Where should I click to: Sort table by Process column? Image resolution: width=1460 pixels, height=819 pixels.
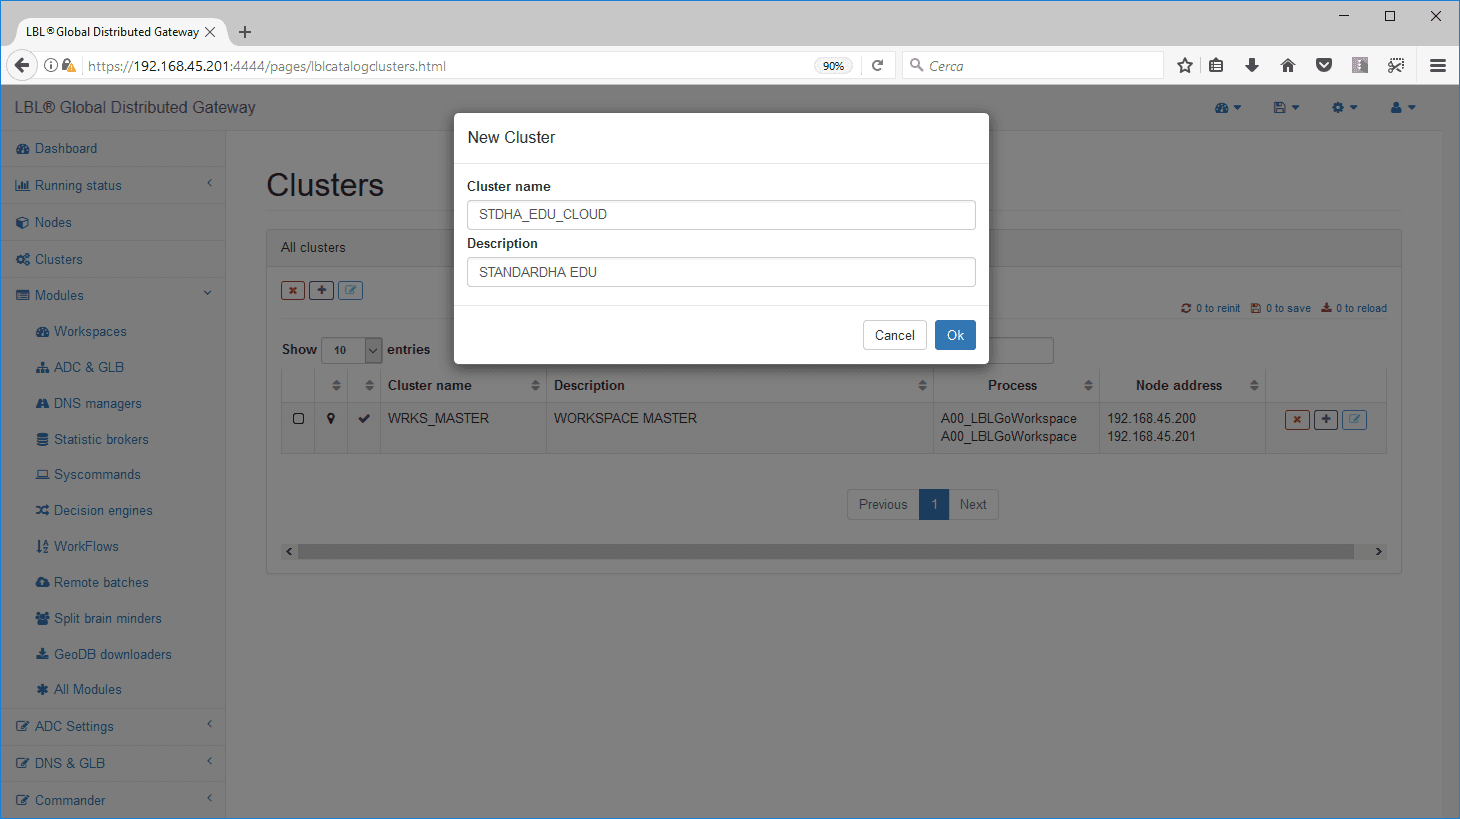tap(1016, 385)
